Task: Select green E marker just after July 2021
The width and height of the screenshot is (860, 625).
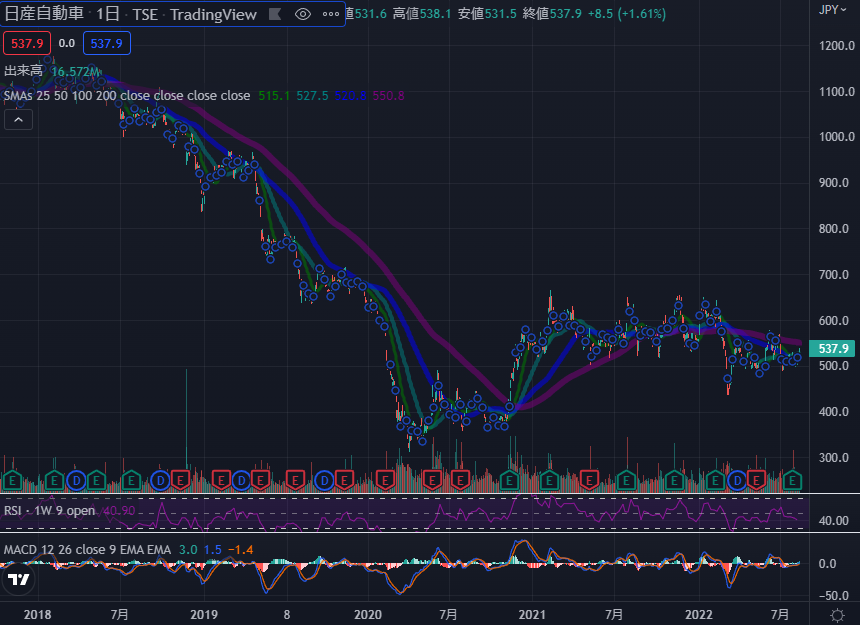Action: (x=626, y=481)
